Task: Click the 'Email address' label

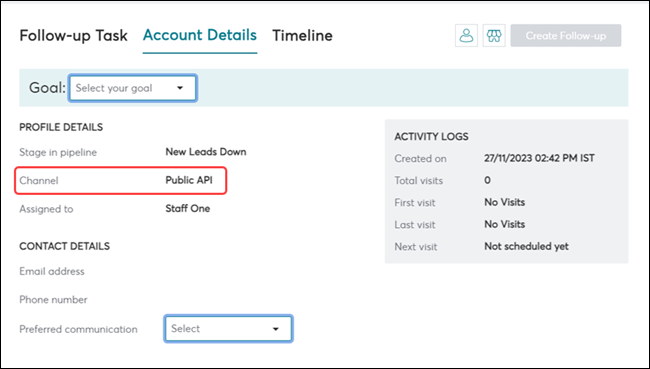Action: [x=52, y=272]
